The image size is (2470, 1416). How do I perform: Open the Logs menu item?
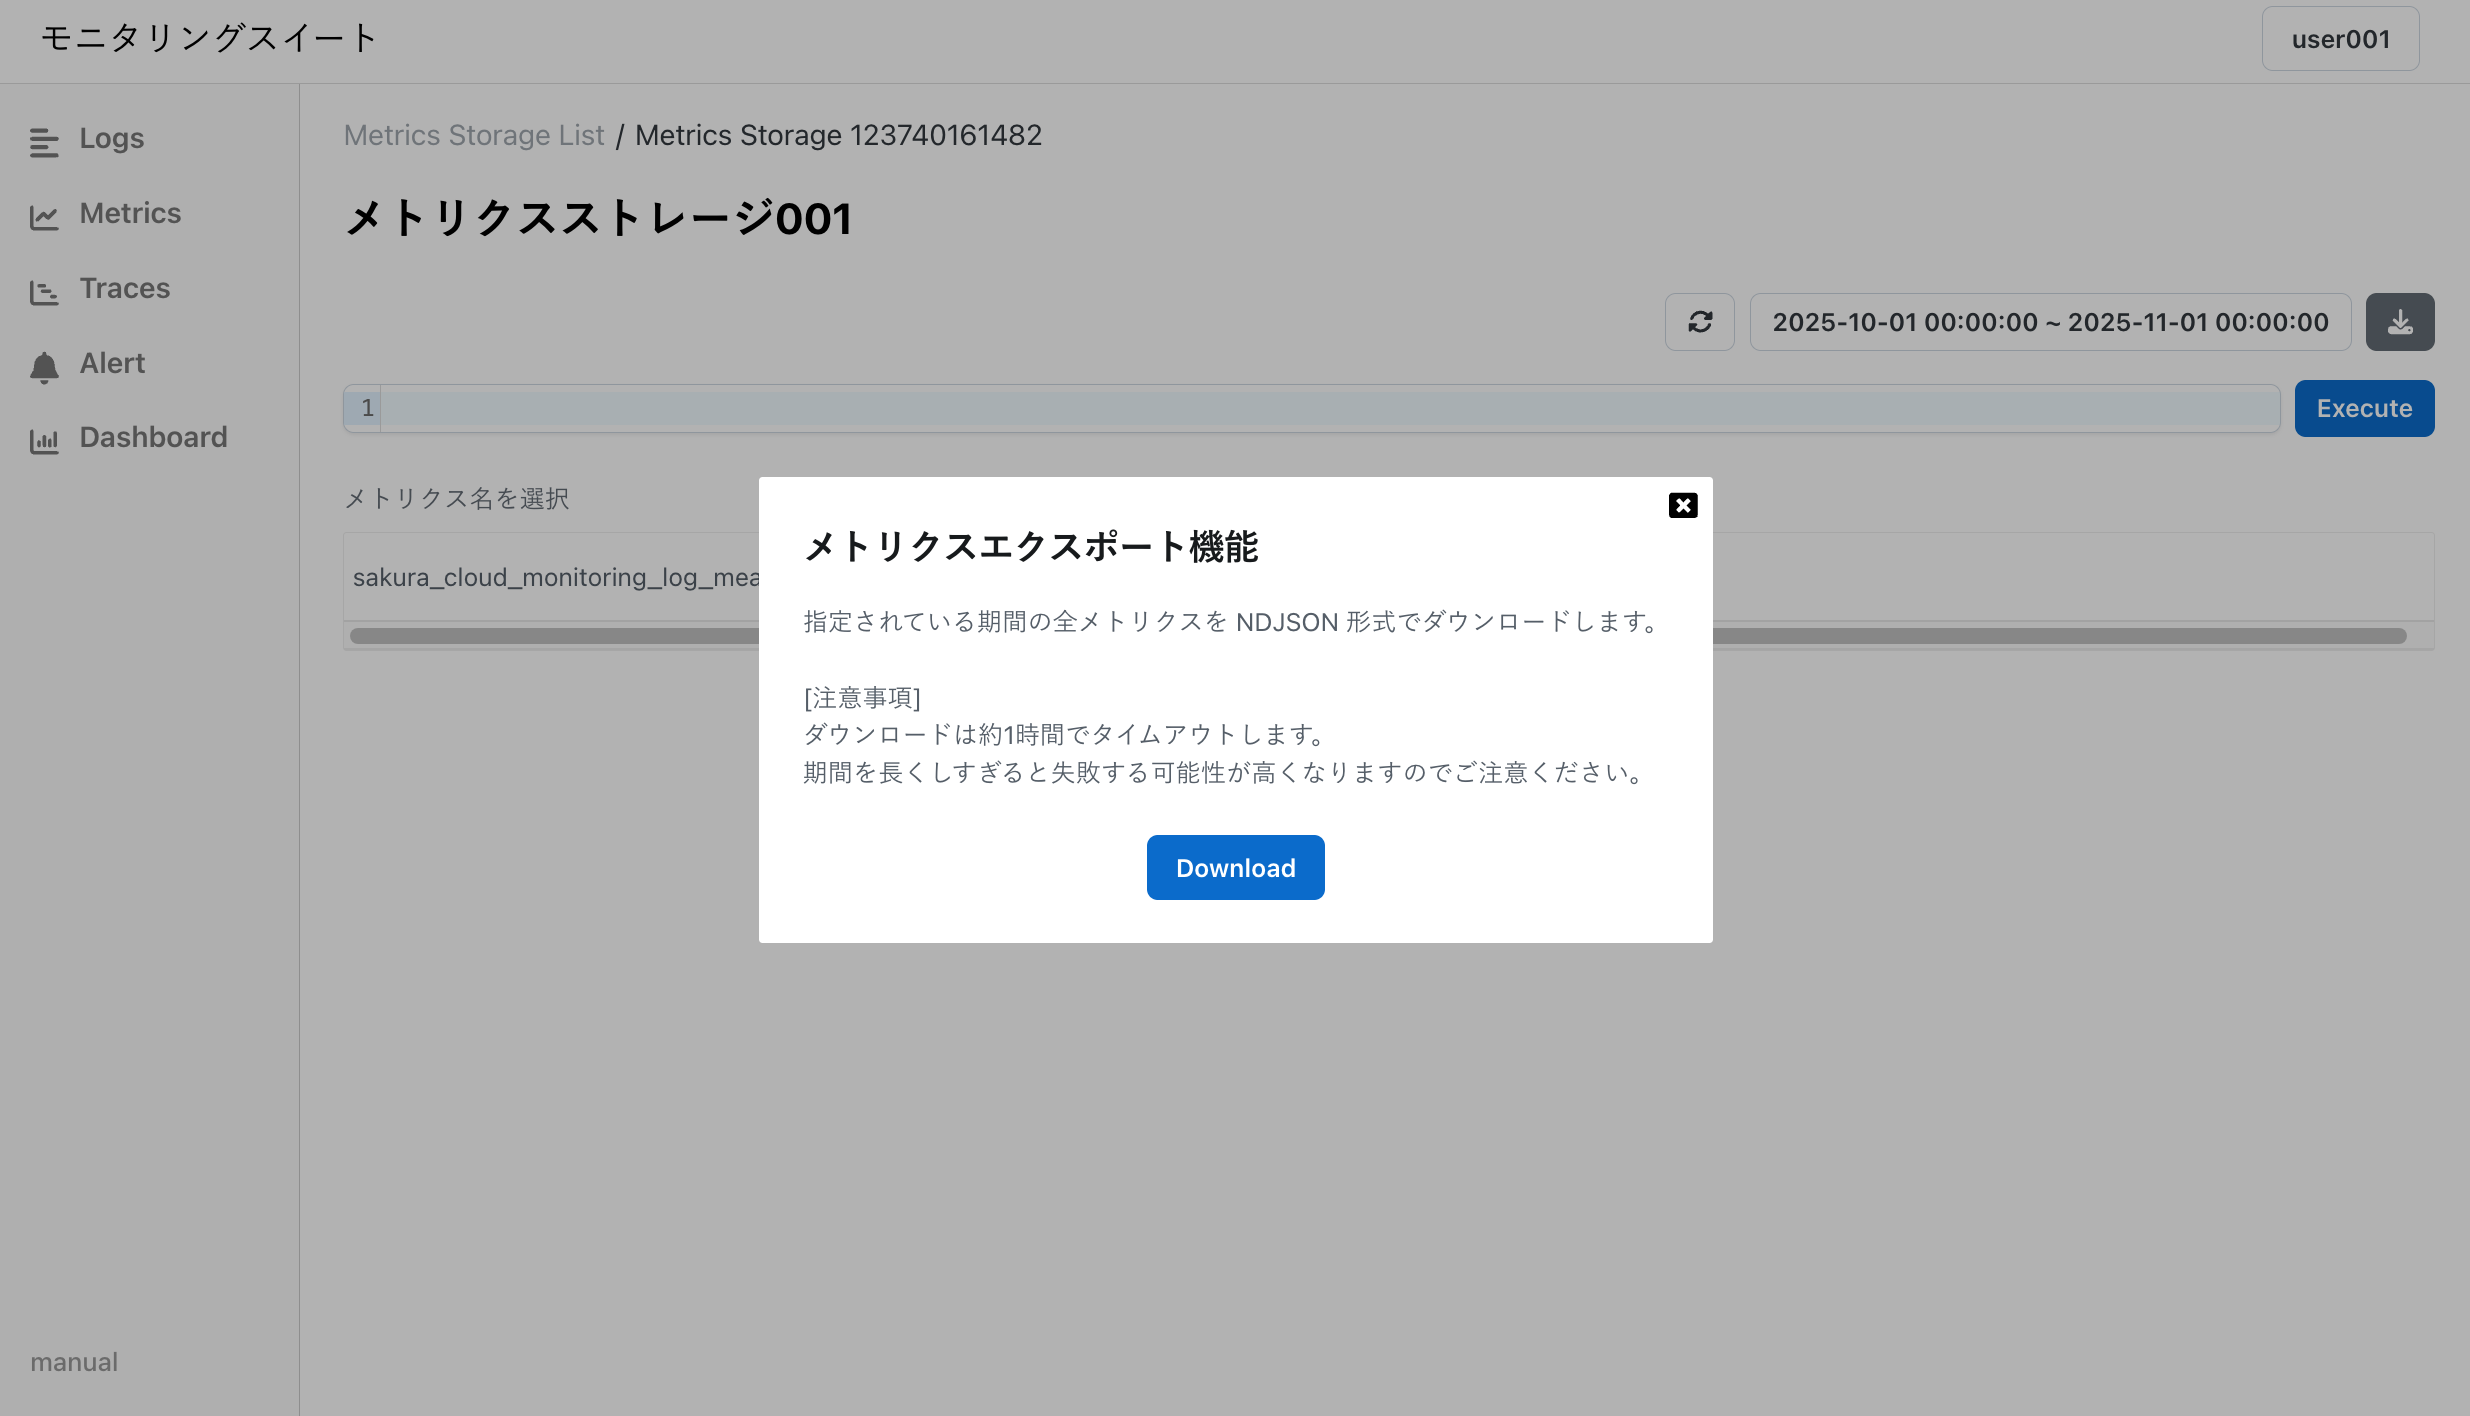pyautogui.click(x=111, y=138)
